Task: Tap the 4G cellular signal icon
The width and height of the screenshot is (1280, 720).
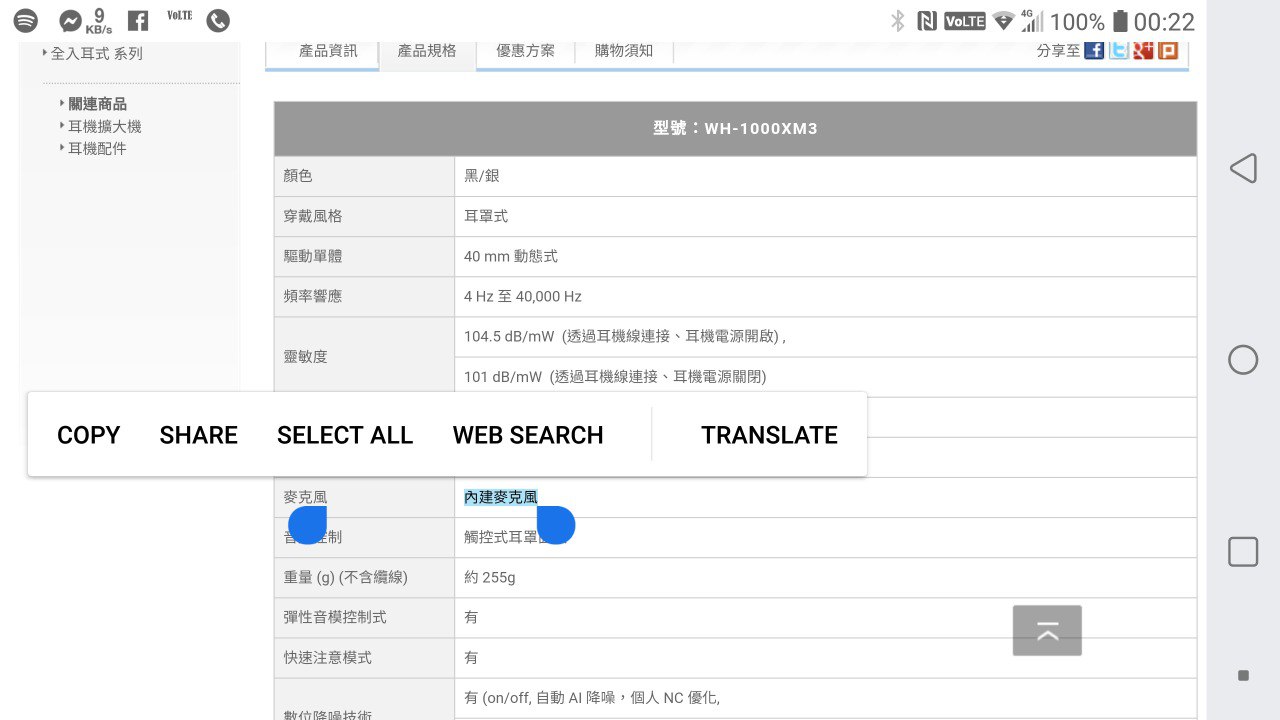Action: click(1032, 21)
